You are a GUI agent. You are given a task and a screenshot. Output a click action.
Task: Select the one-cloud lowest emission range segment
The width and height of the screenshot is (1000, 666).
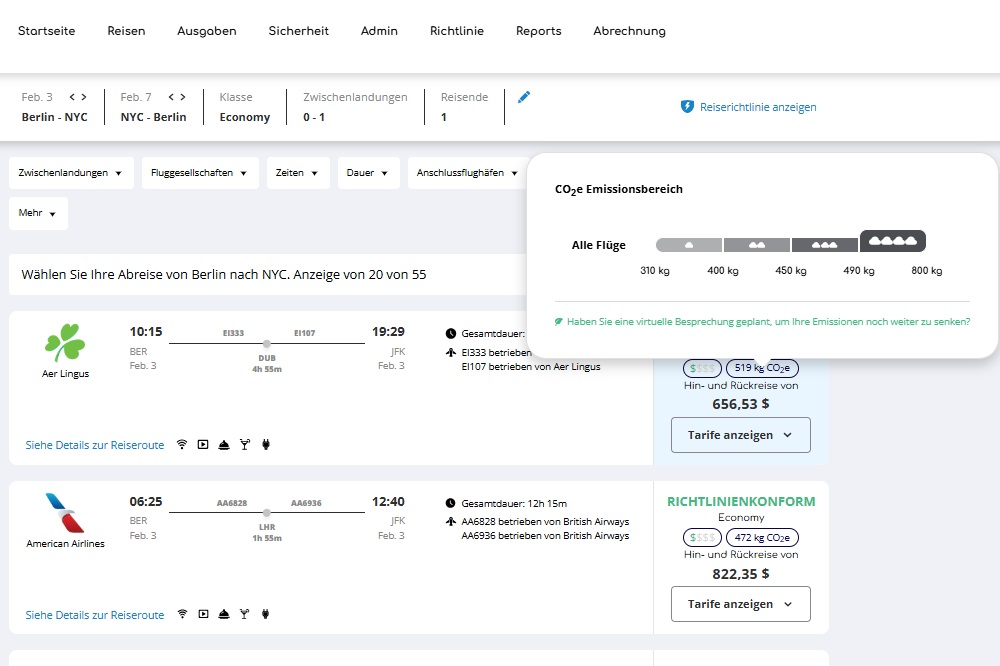688,244
